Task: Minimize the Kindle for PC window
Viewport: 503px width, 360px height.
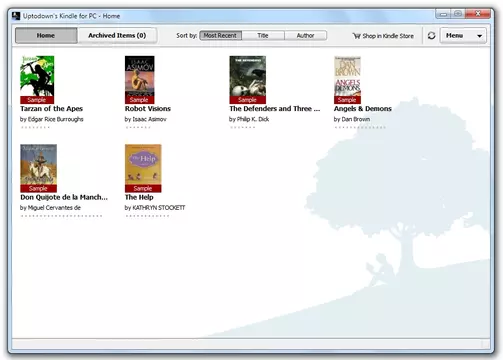Action: [x=443, y=14]
